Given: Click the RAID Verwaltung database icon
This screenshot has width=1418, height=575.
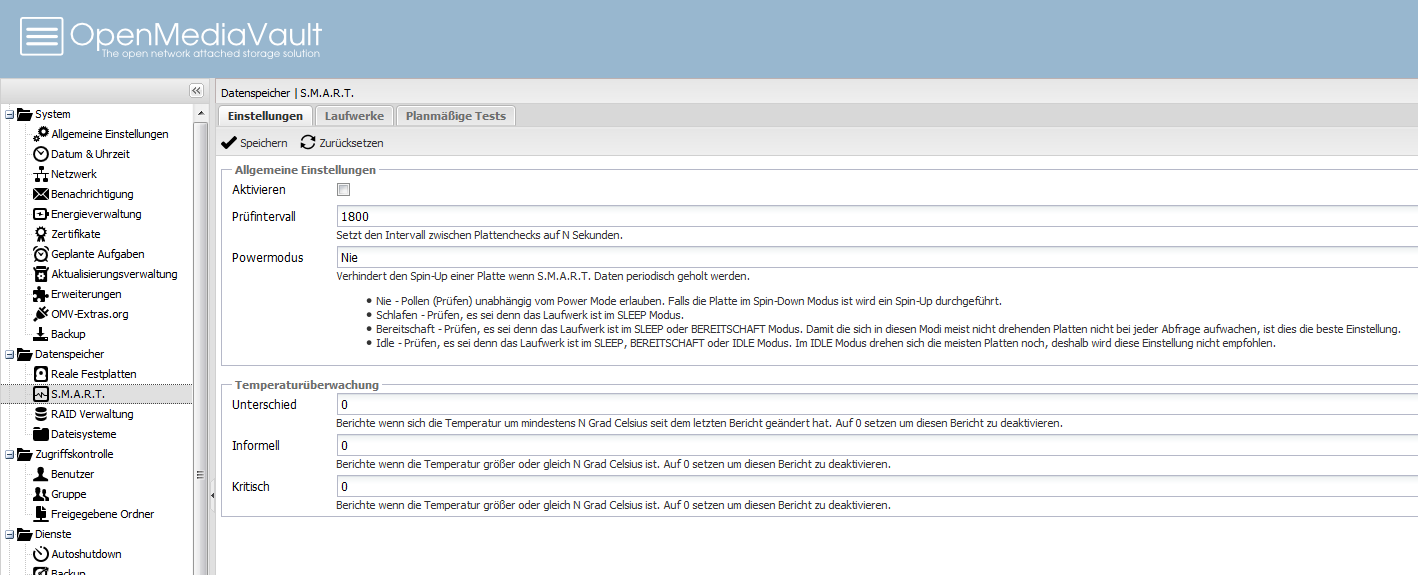Looking at the screenshot, I should 41,414.
